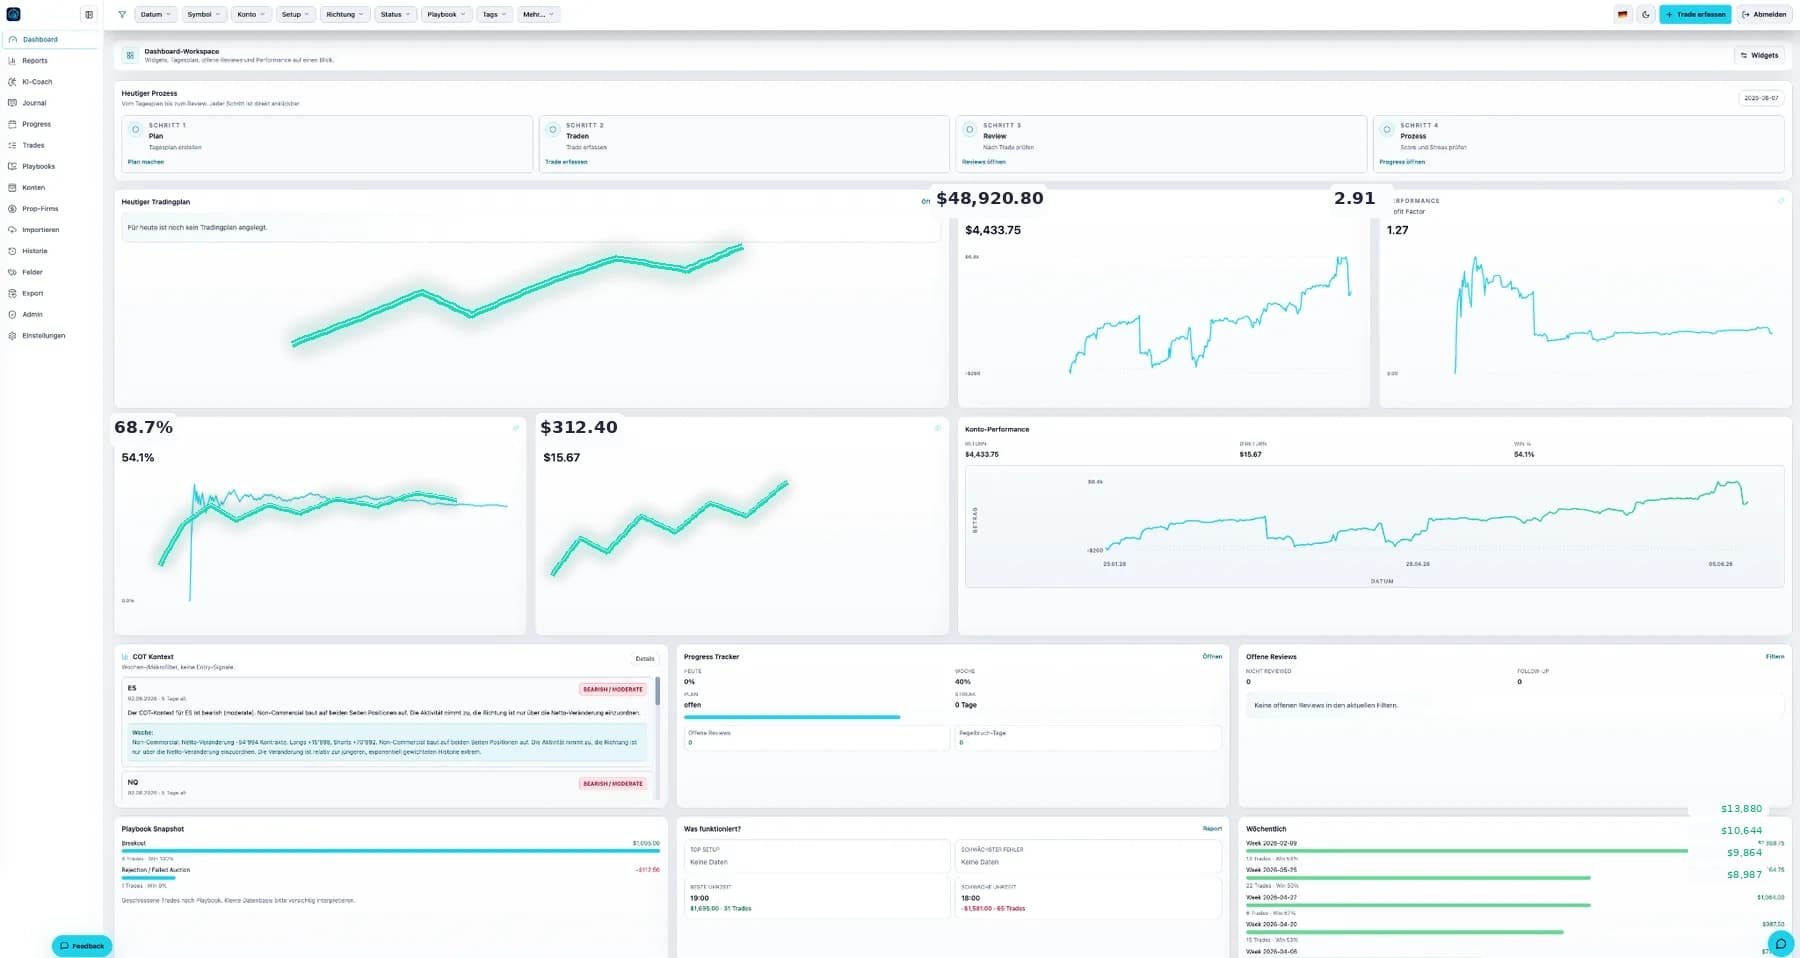Image resolution: width=1800 pixels, height=958 pixels.
Task: Click the Importieren sidebar icon
Action: pyautogui.click(x=12, y=229)
